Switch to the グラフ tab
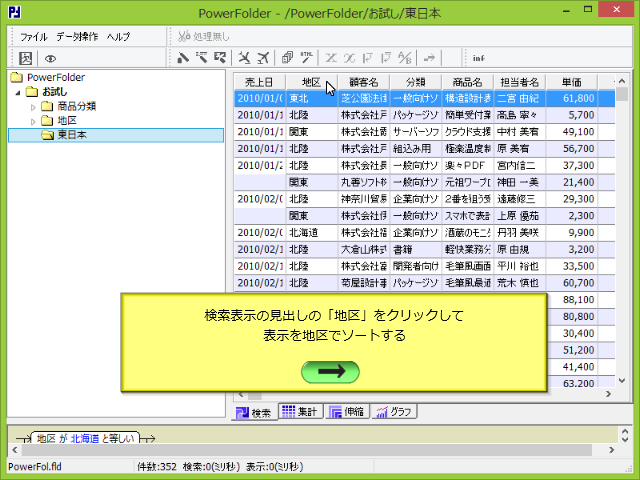Screen dimensions: 640x480 pyautogui.click(x=394, y=411)
